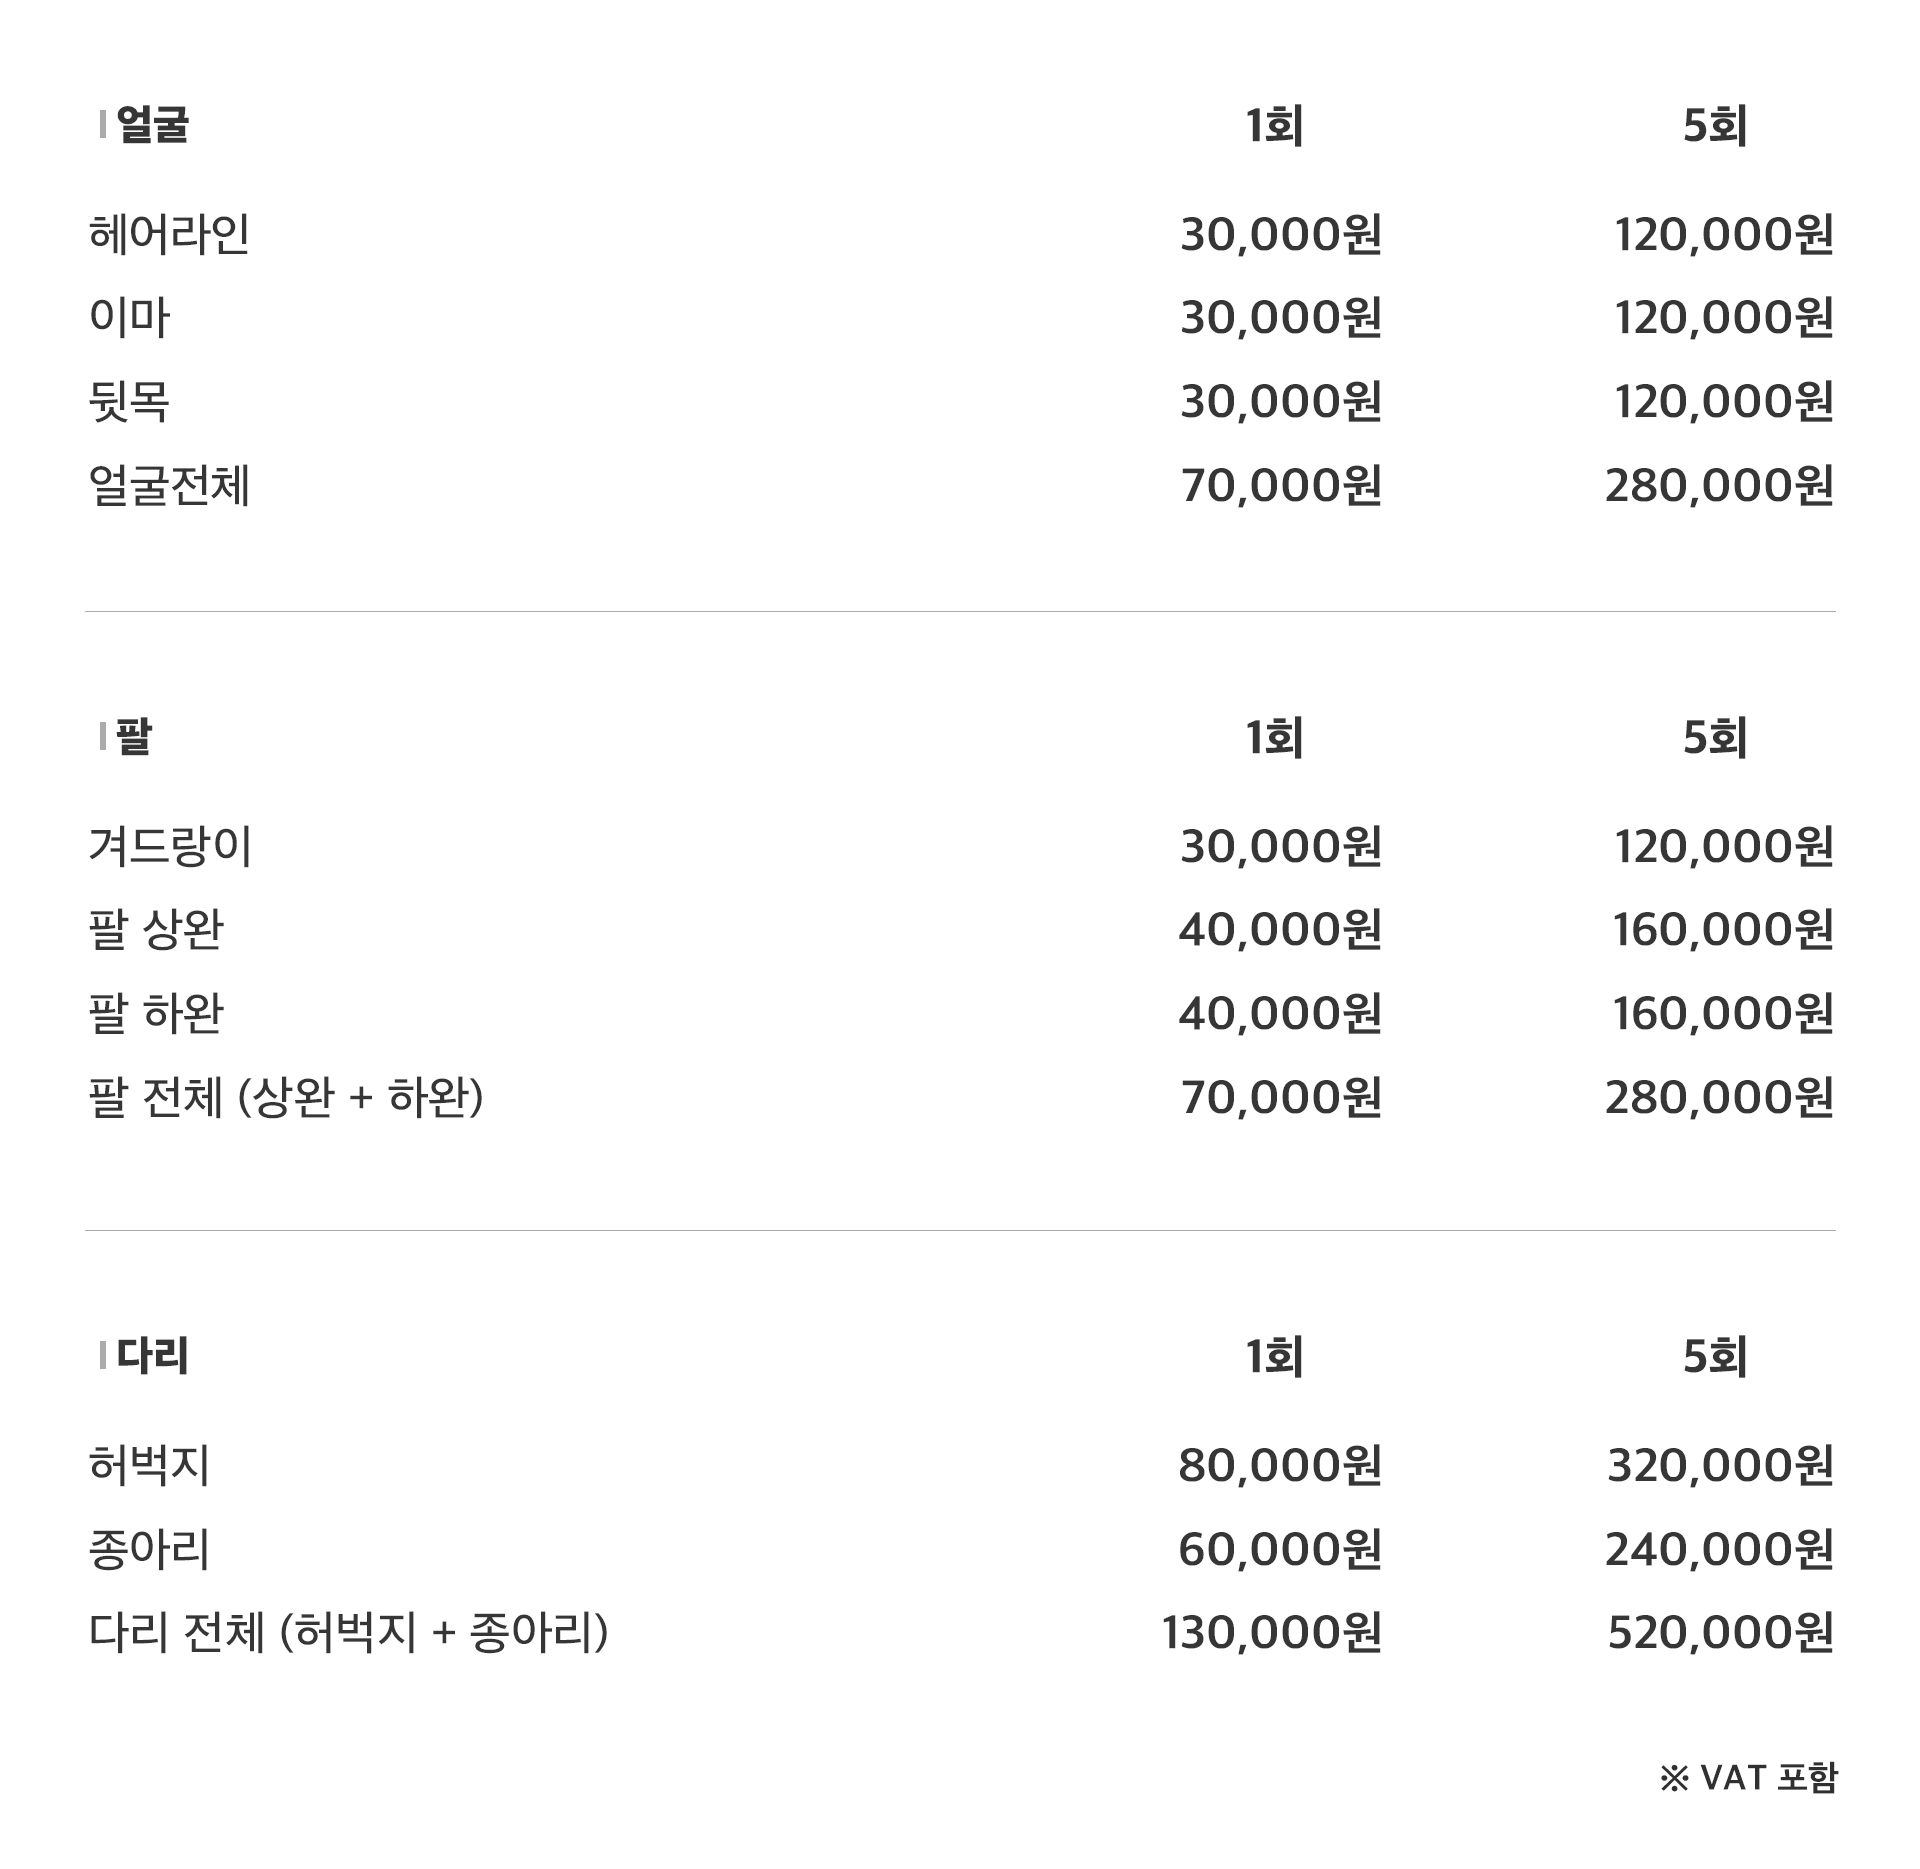The width and height of the screenshot is (1920, 1869).
Task: Click 팔 전체 (상완 + 하완) label
Action: [286, 1098]
